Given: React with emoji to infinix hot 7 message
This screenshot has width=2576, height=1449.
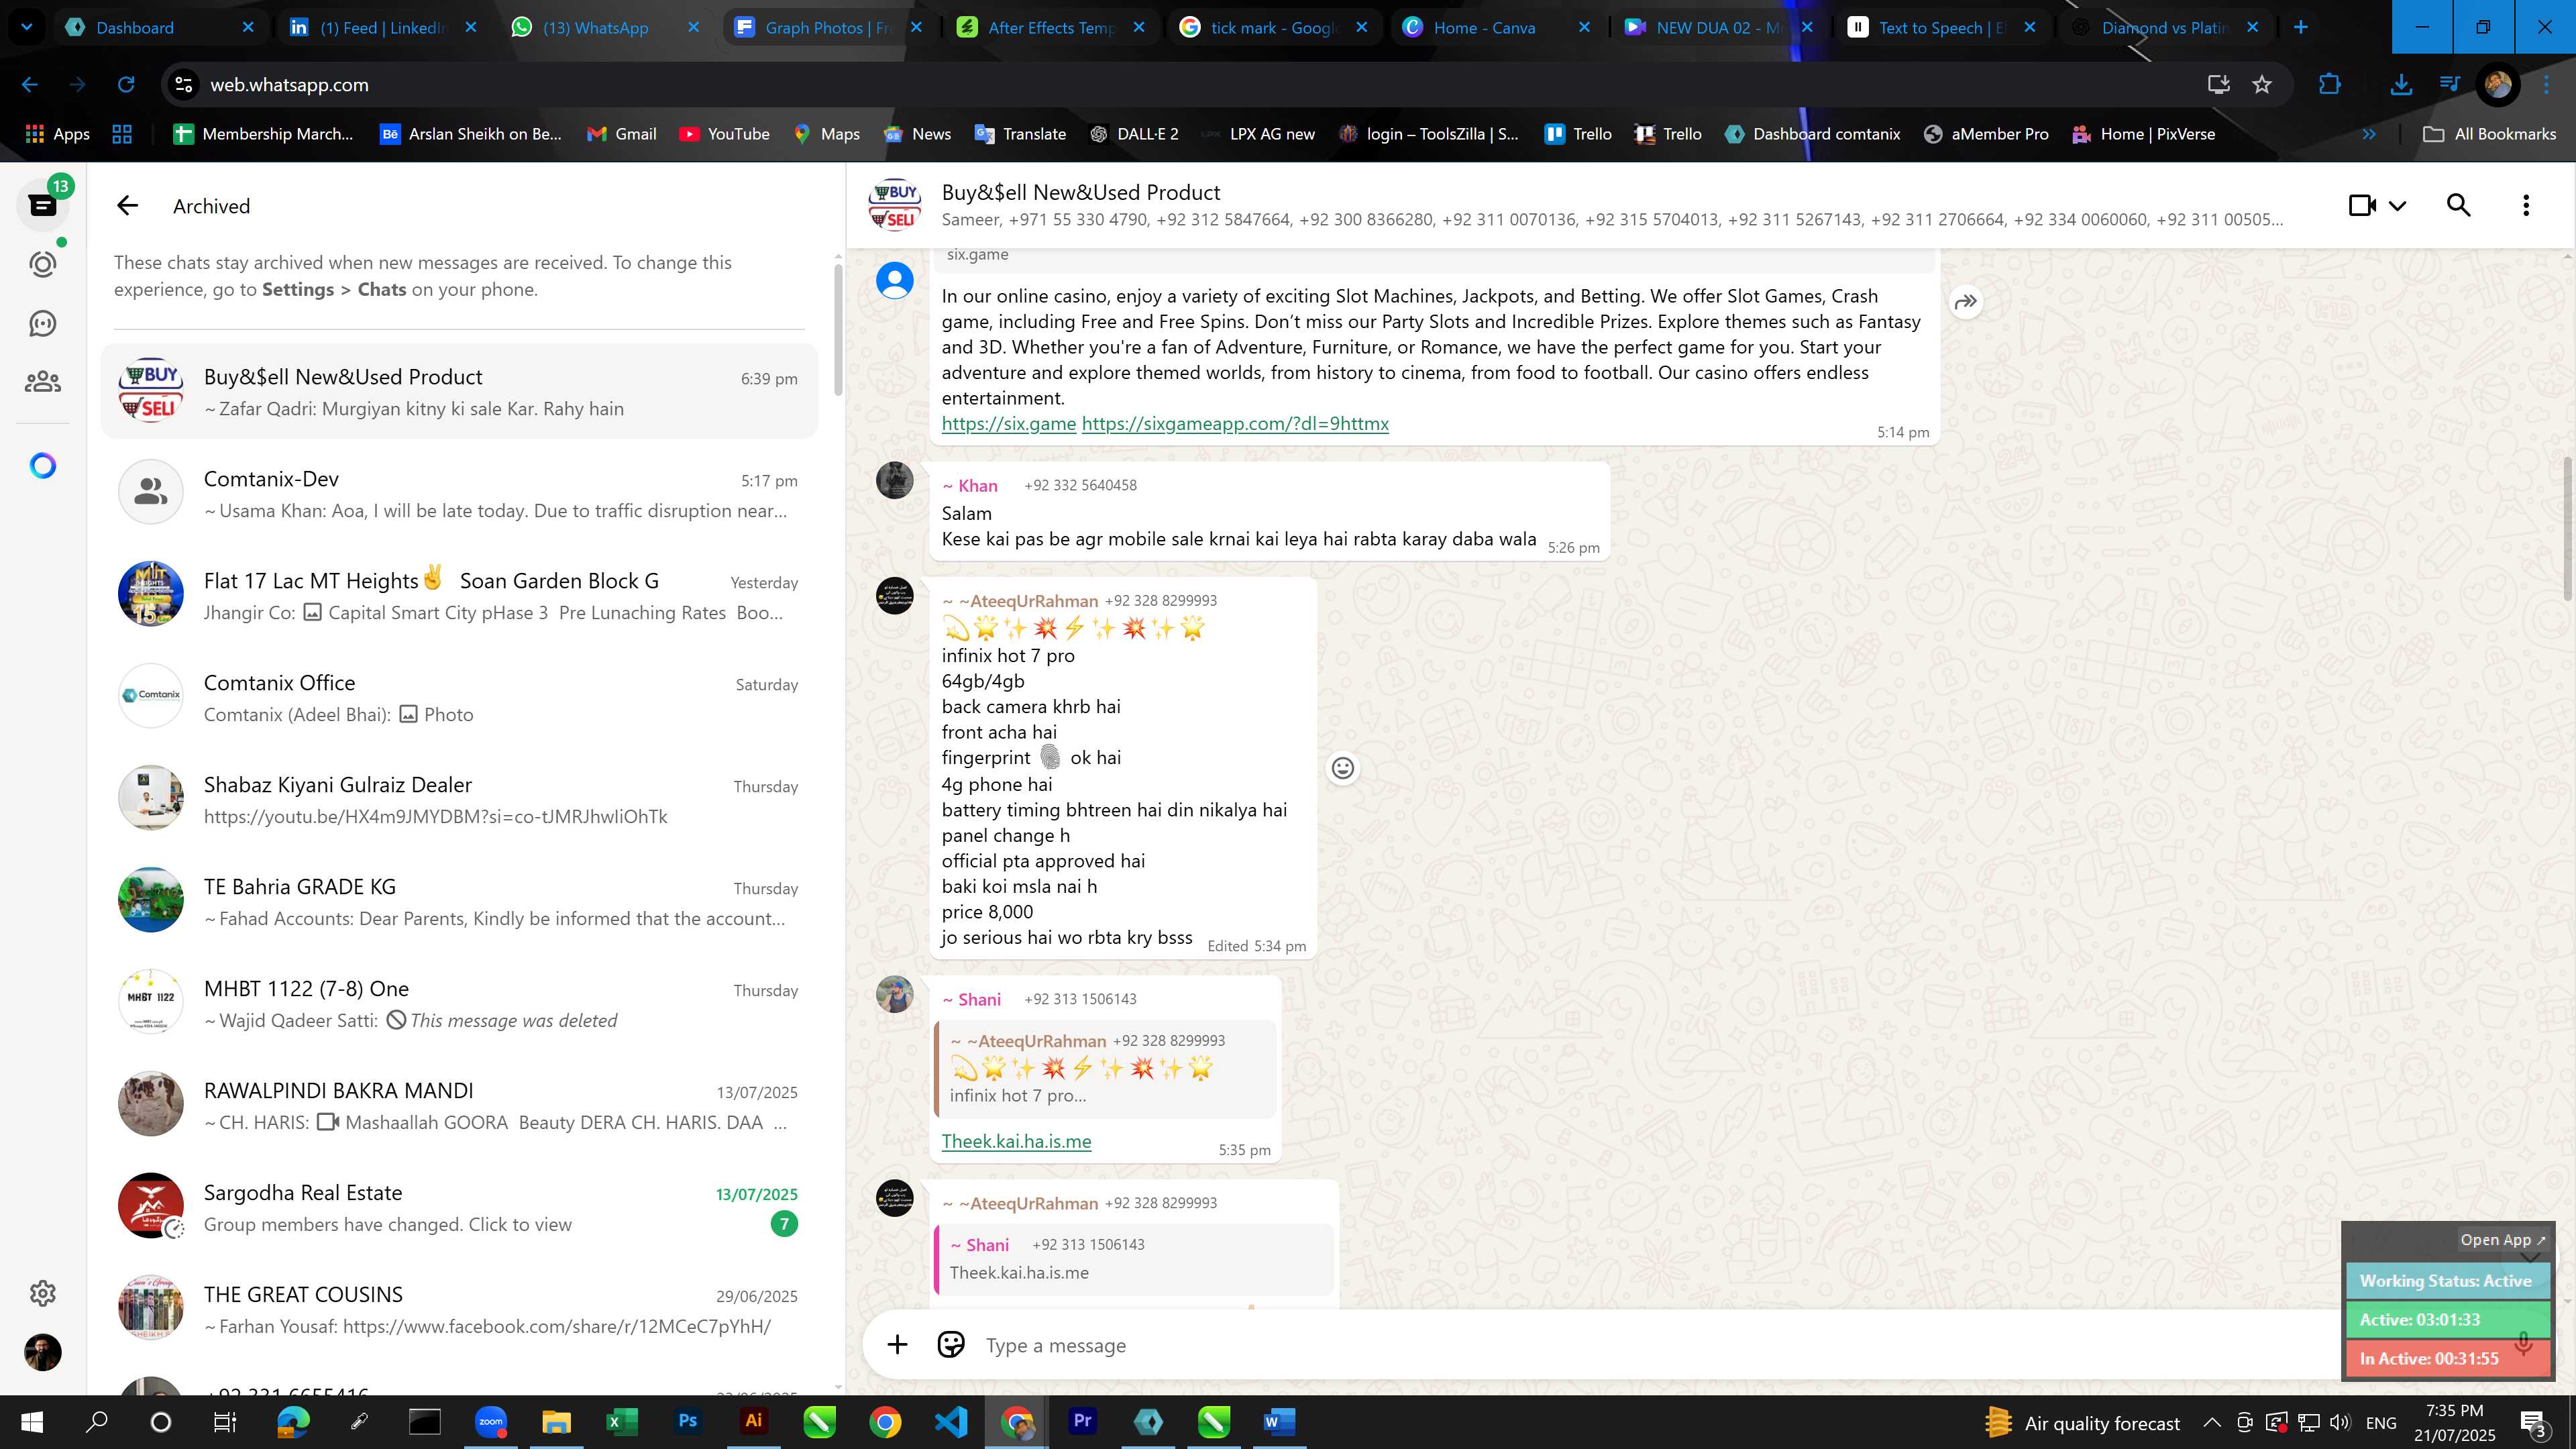Looking at the screenshot, I should [1343, 768].
